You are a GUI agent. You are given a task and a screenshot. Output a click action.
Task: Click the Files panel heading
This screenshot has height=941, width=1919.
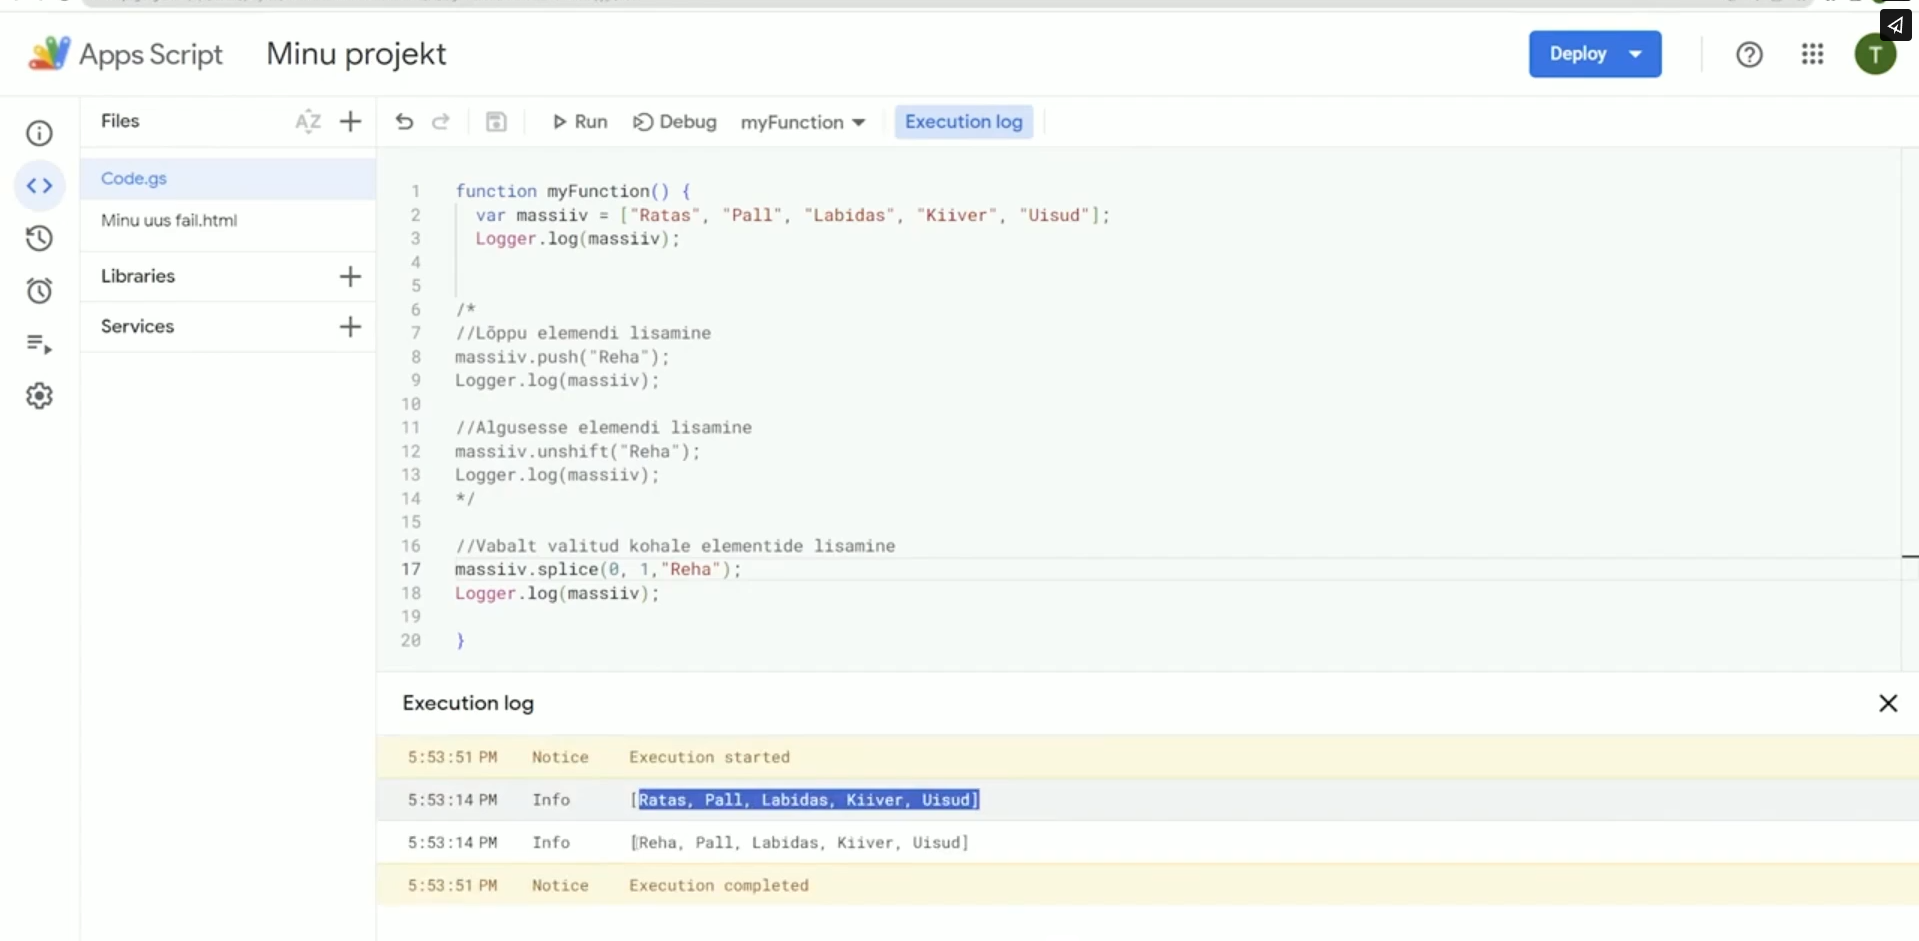tap(120, 121)
